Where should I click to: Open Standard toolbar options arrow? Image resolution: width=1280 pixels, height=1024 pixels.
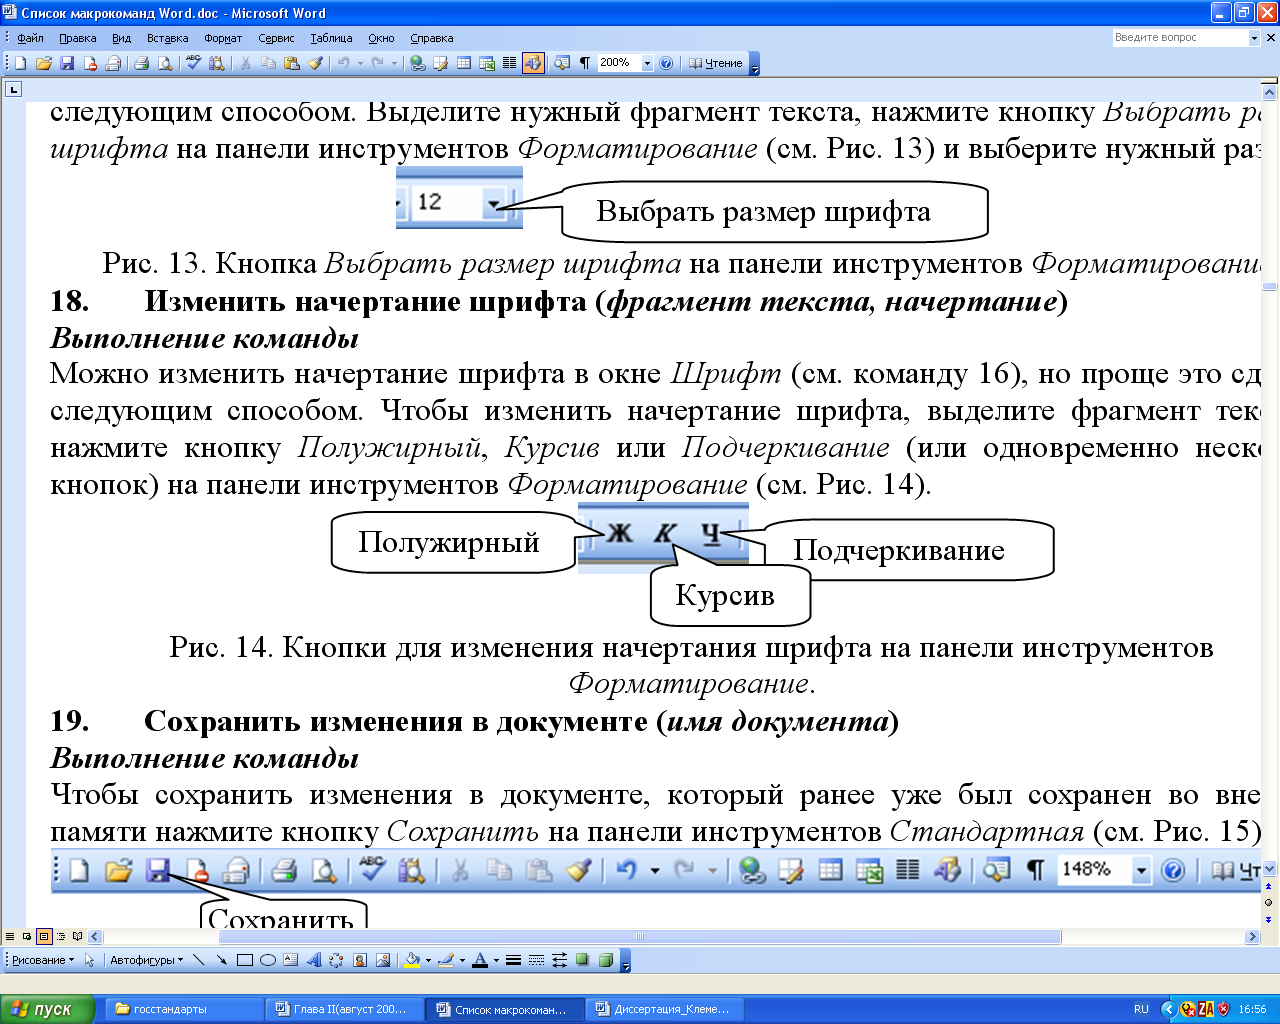click(754, 64)
